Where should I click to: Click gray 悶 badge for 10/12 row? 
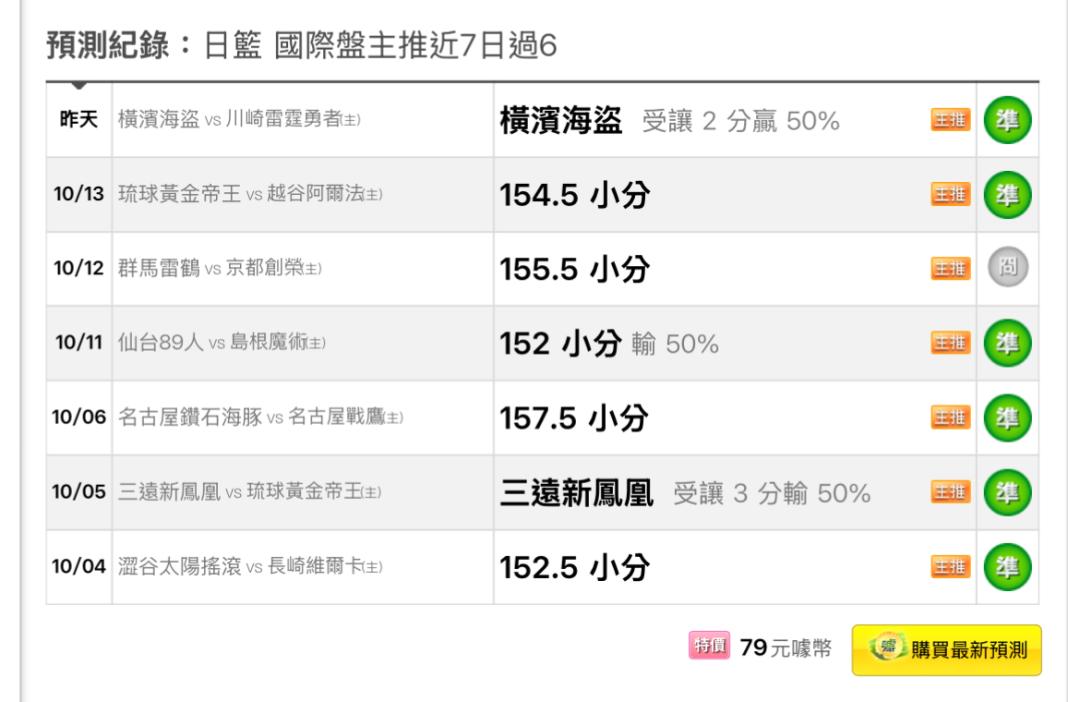click(x=1008, y=267)
